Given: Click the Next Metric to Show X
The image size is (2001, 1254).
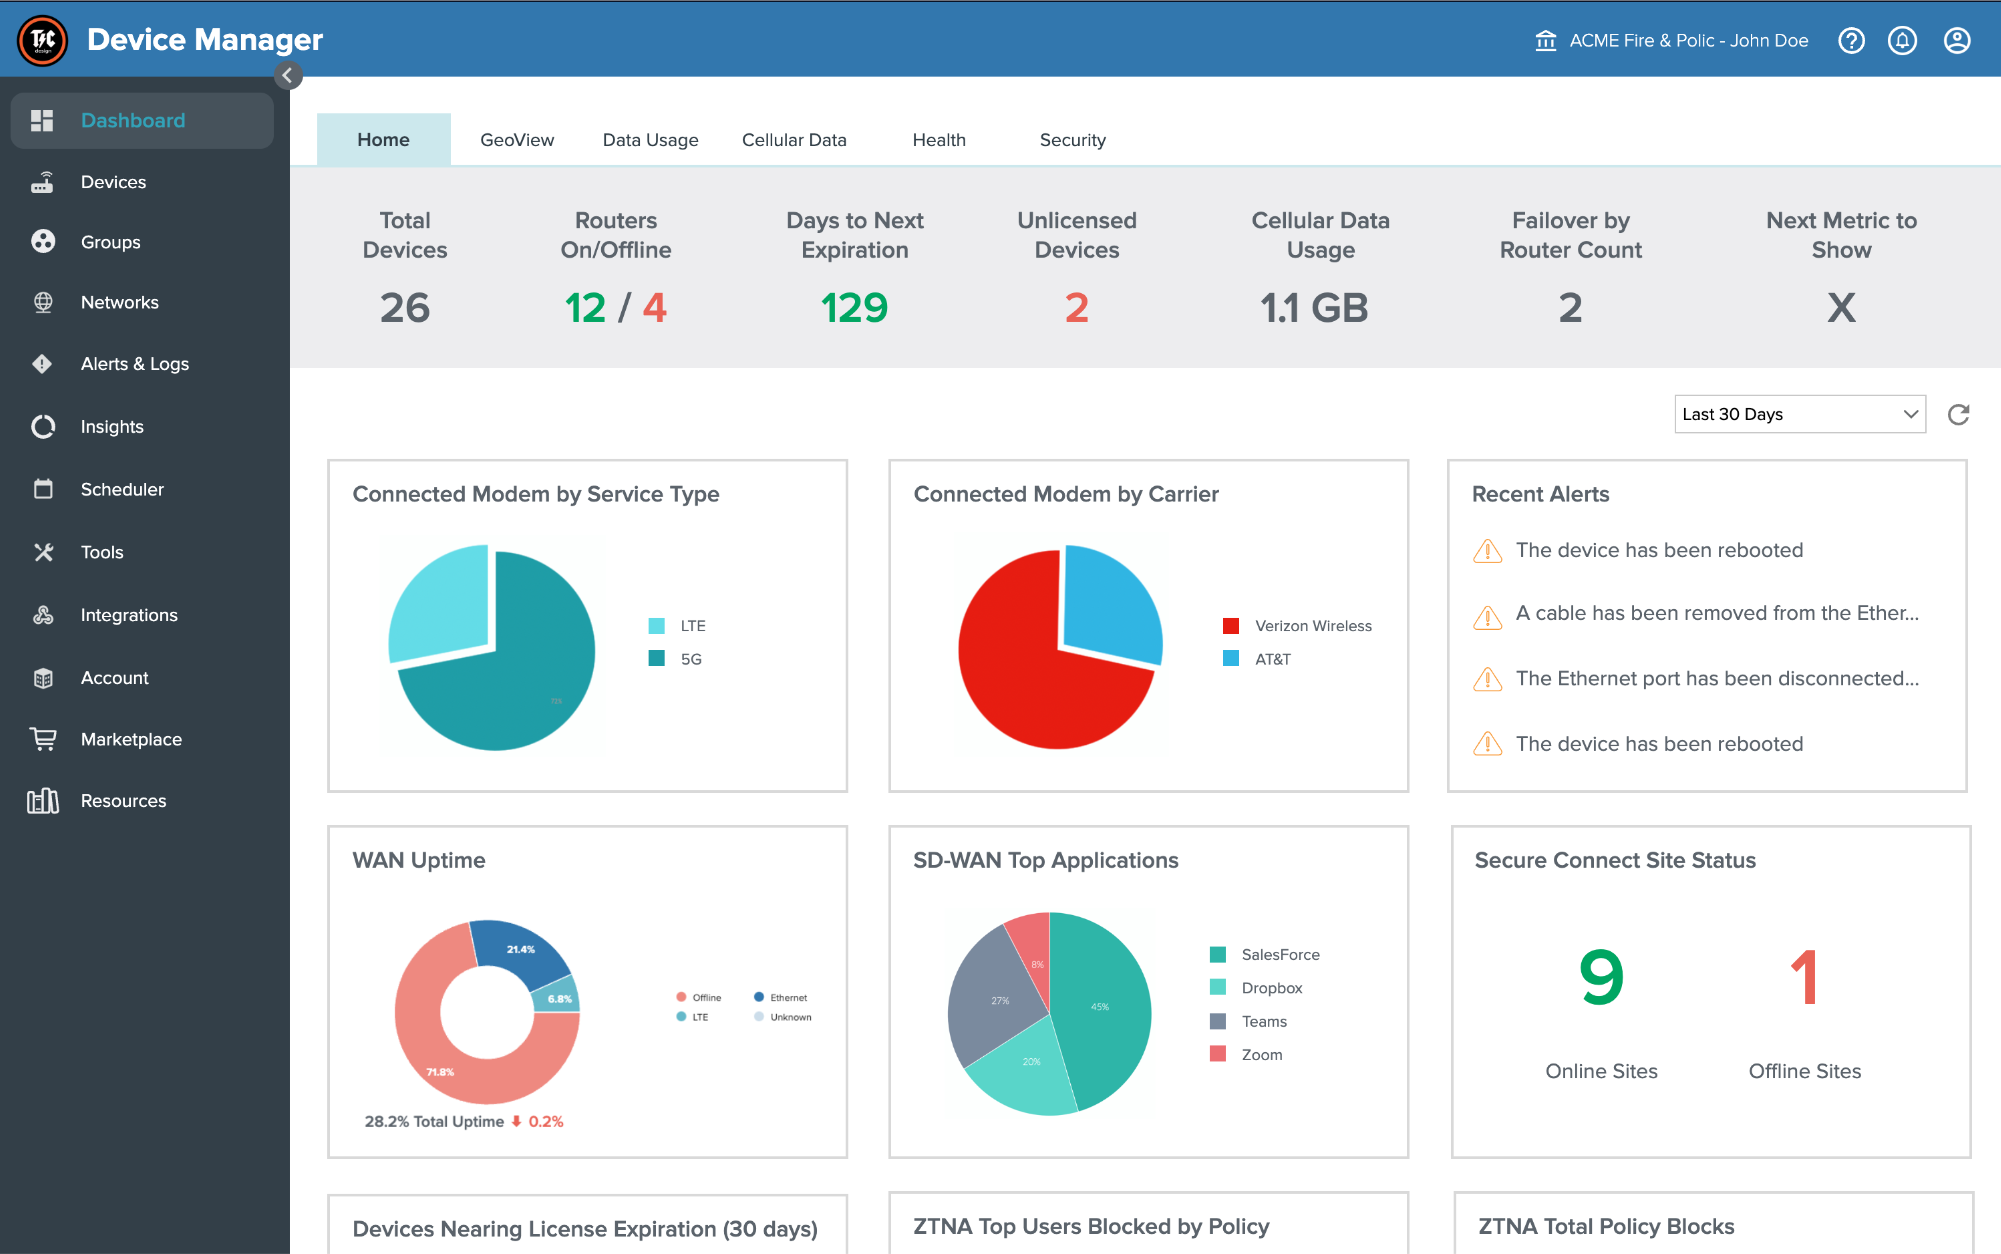Looking at the screenshot, I should 1841,308.
